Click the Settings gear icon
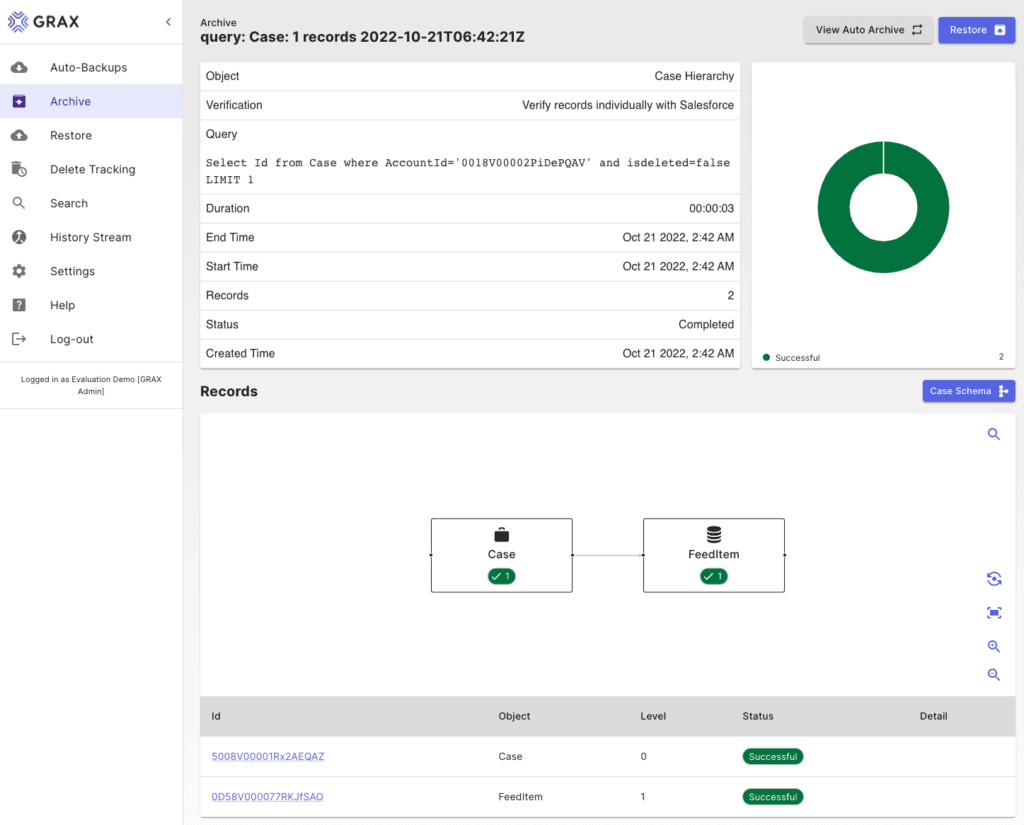Viewport: 1024px width, 825px height. (20, 271)
